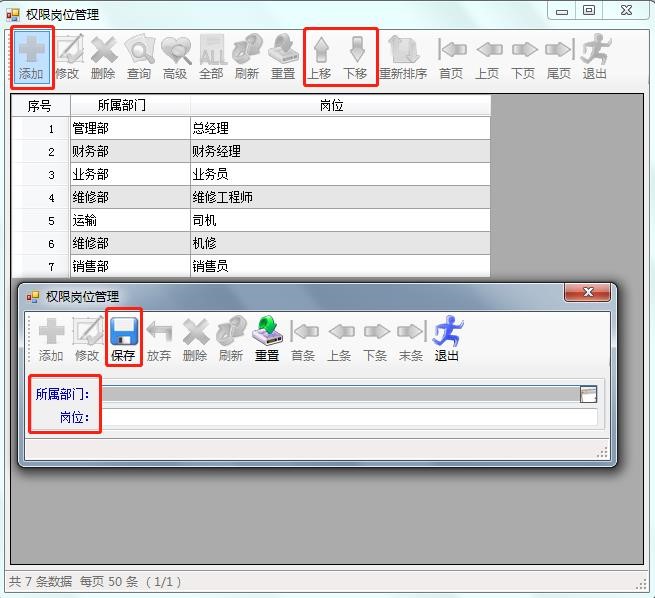Select the 销售员 cell

340,266
